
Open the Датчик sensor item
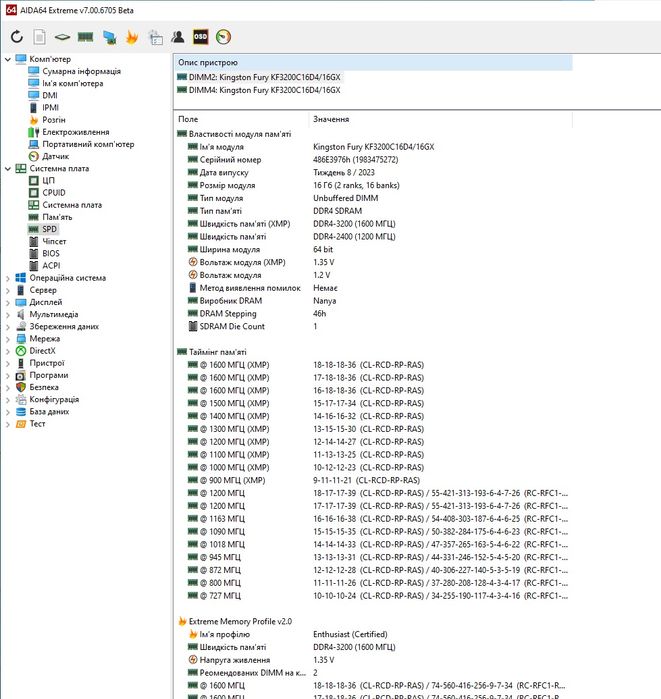click(x=55, y=156)
